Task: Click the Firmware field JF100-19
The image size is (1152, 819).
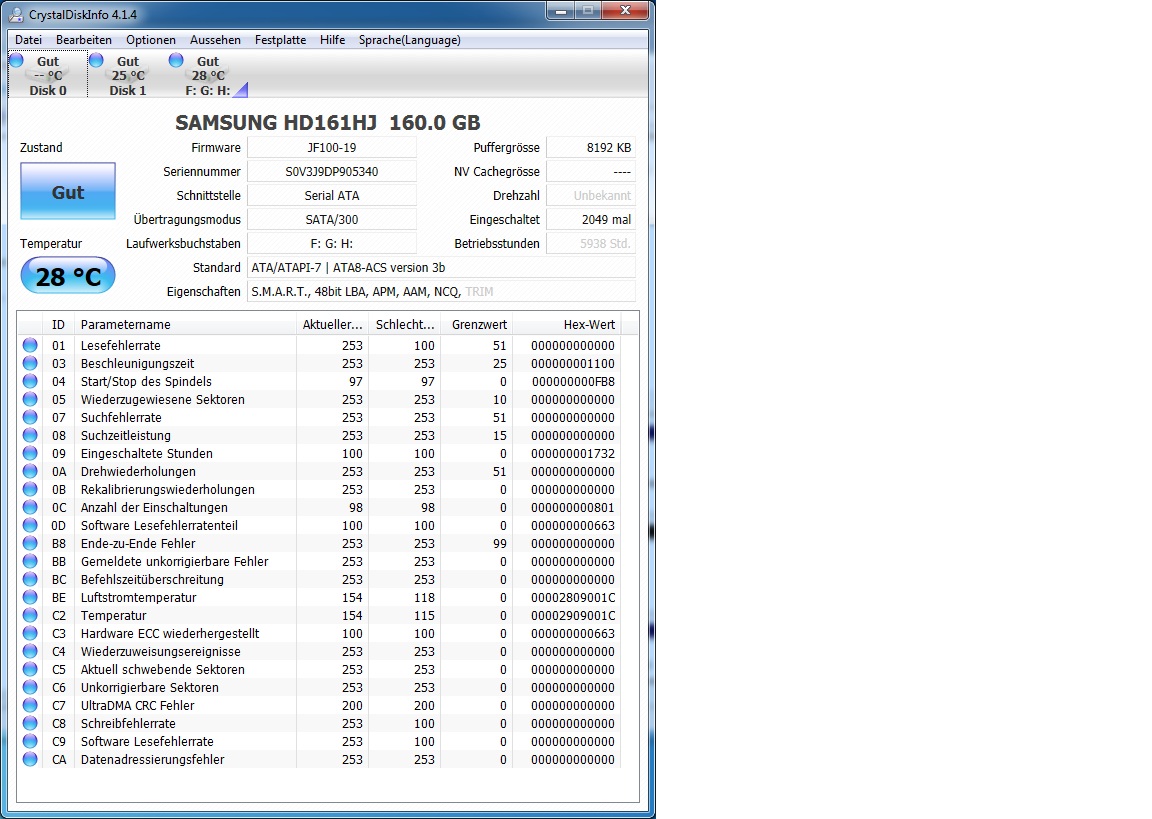Action: click(x=332, y=147)
